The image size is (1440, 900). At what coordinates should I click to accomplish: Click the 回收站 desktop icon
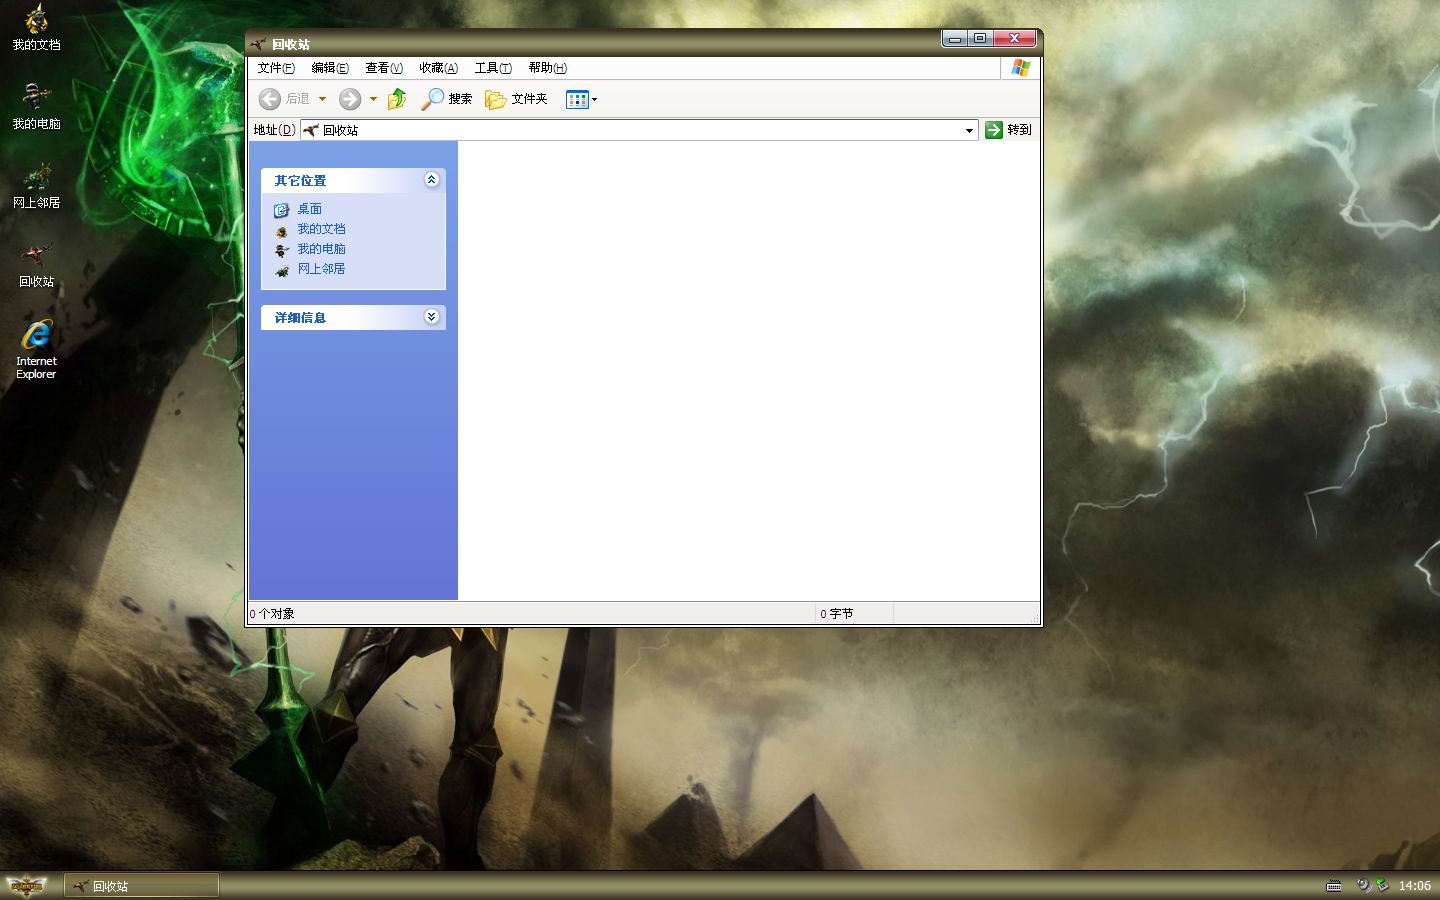pos(36,265)
